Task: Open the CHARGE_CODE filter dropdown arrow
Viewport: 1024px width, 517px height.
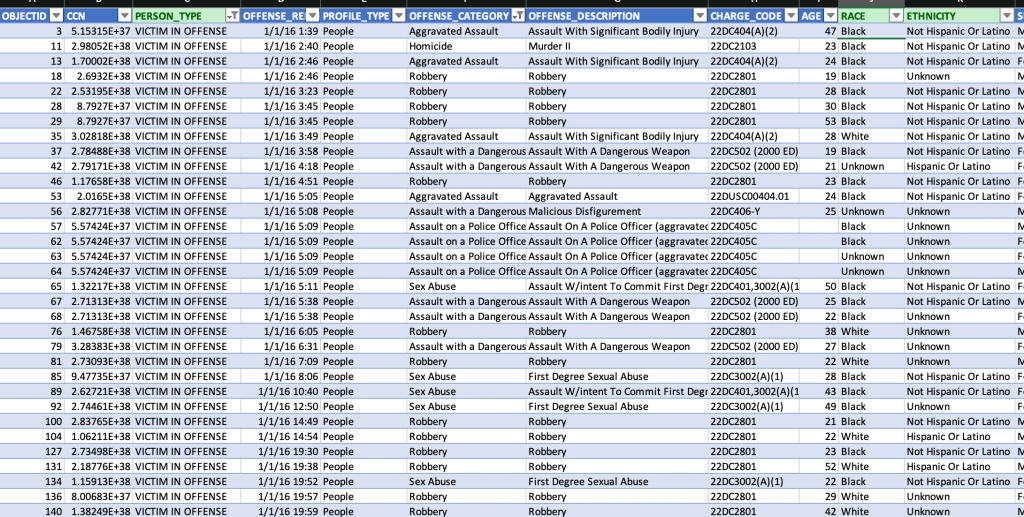Action: point(791,16)
